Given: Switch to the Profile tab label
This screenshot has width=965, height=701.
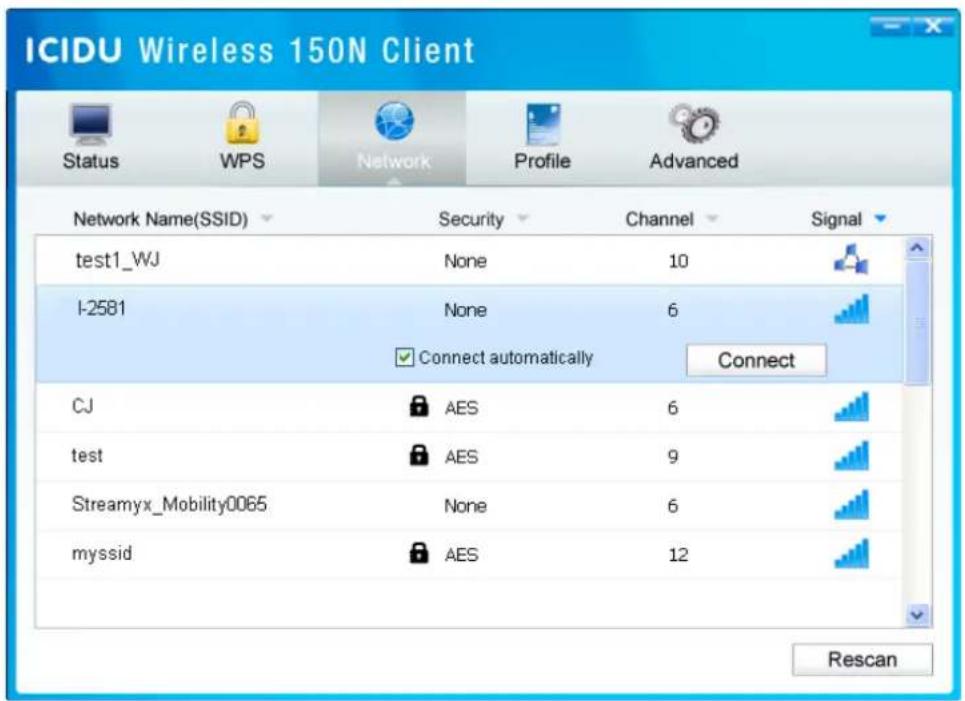Looking at the screenshot, I should (x=542, y=161).
